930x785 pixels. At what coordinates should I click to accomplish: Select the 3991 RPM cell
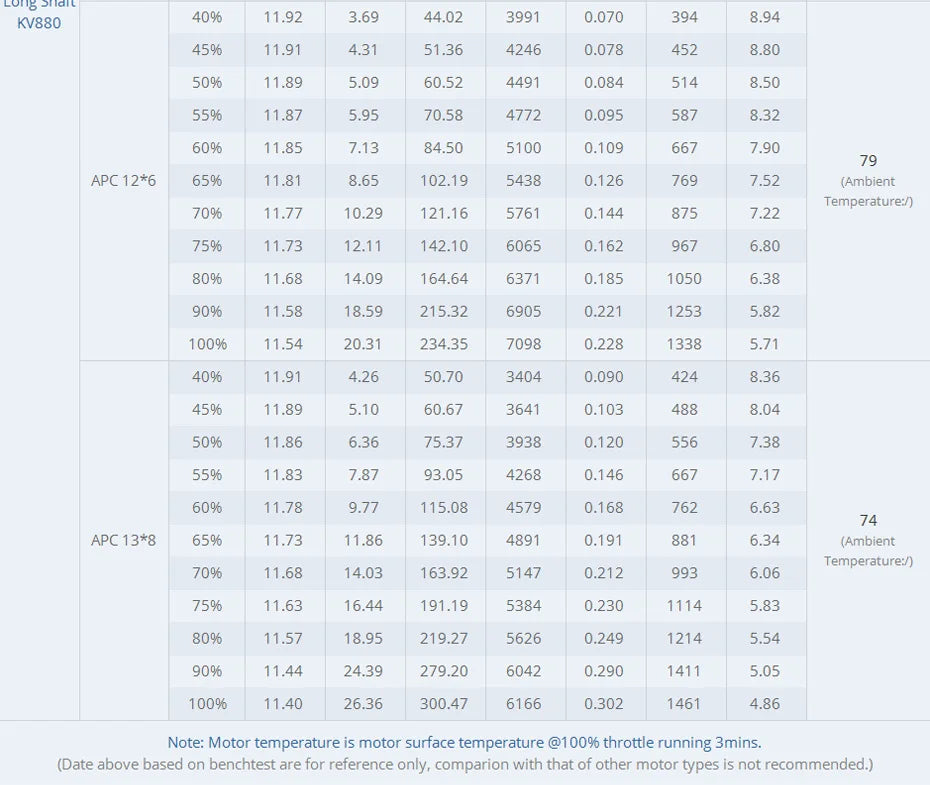click(523, 17)
